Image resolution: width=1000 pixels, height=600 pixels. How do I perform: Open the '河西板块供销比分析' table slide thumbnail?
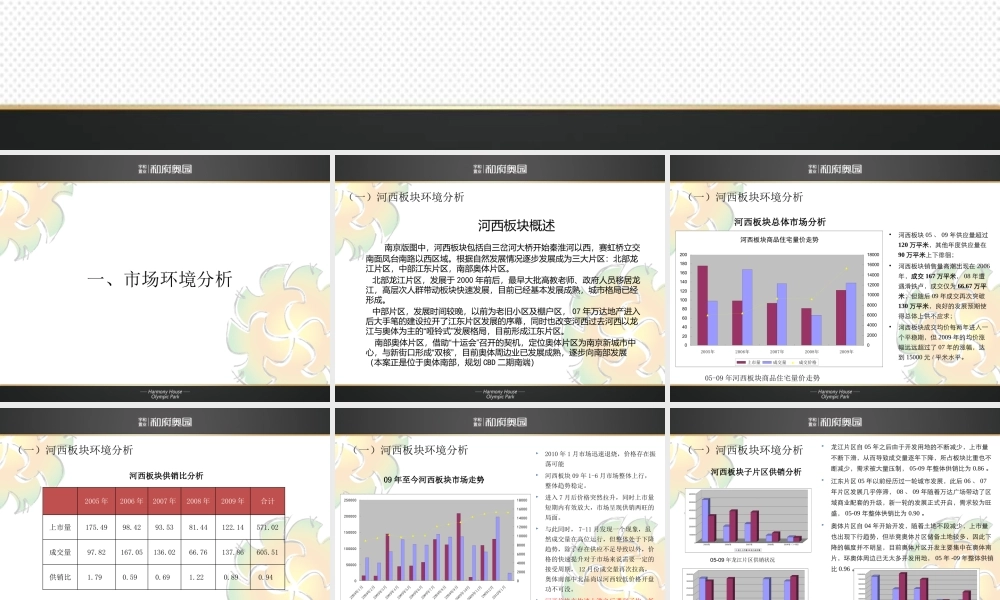click(x=165, y=504)
